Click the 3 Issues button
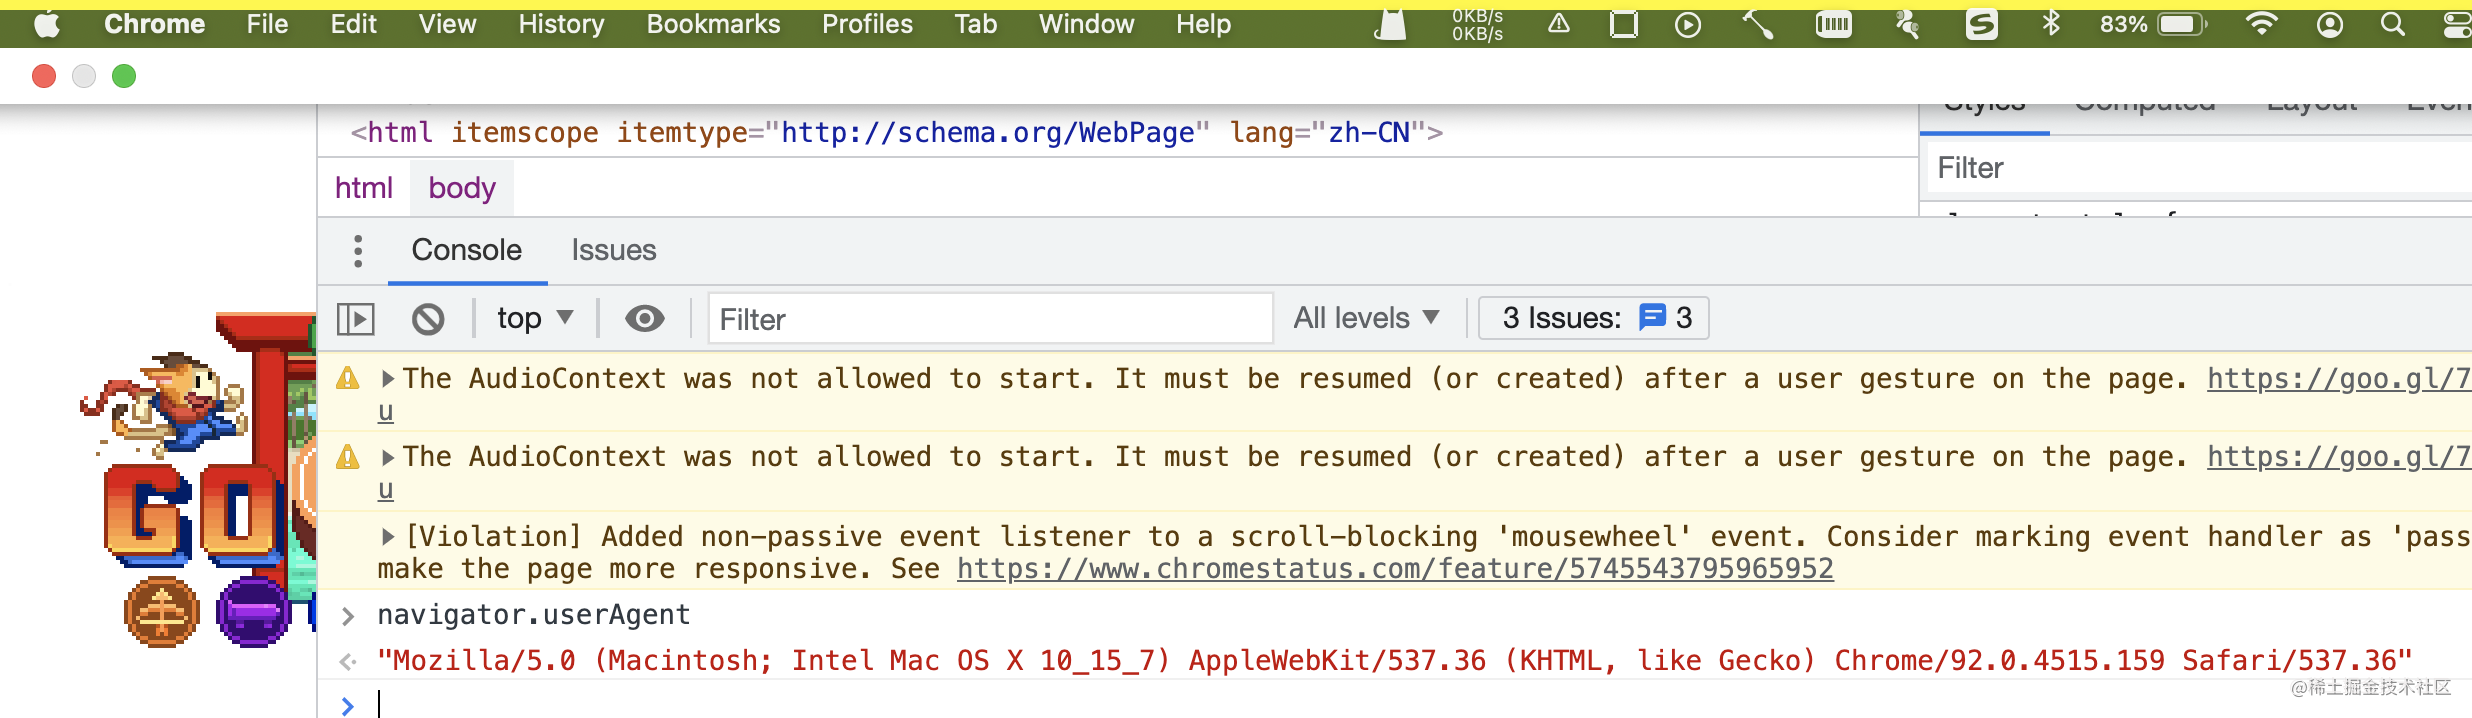 tap(1593, 318)
